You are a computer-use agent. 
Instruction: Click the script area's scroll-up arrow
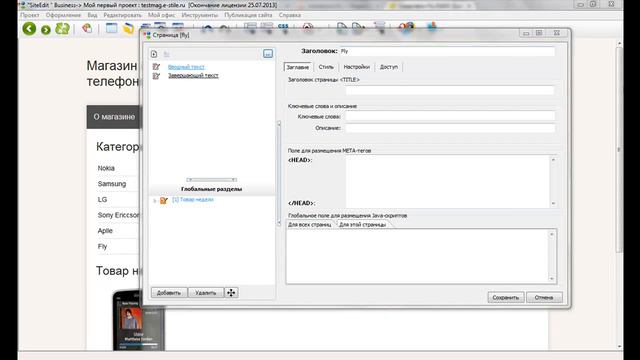[552, 234]
